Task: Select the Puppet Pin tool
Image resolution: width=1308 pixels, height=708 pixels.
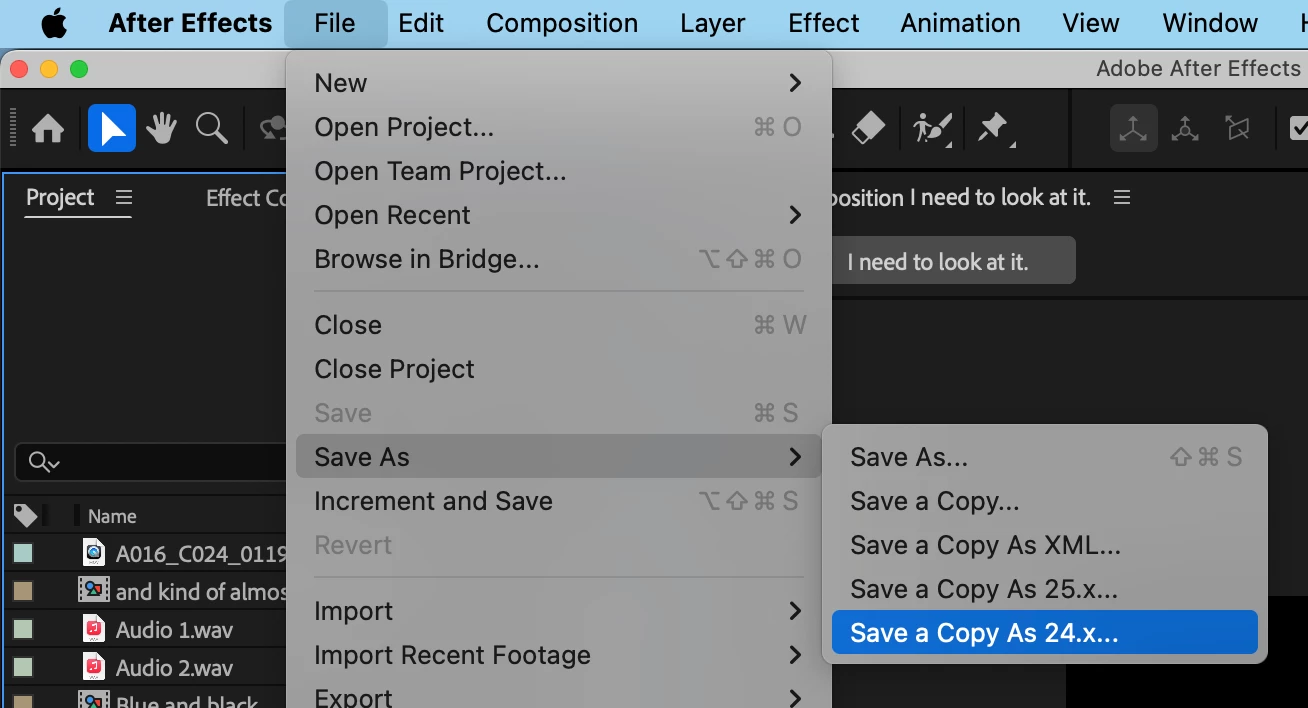Action: coord(995,128)
